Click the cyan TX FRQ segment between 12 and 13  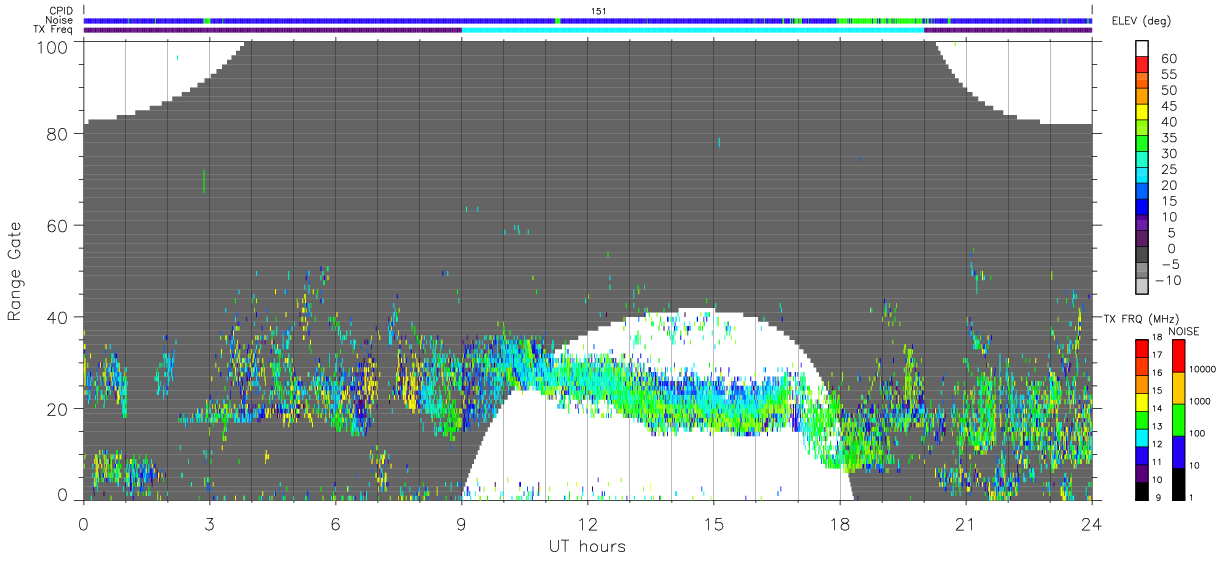(x=1142, y=437)
